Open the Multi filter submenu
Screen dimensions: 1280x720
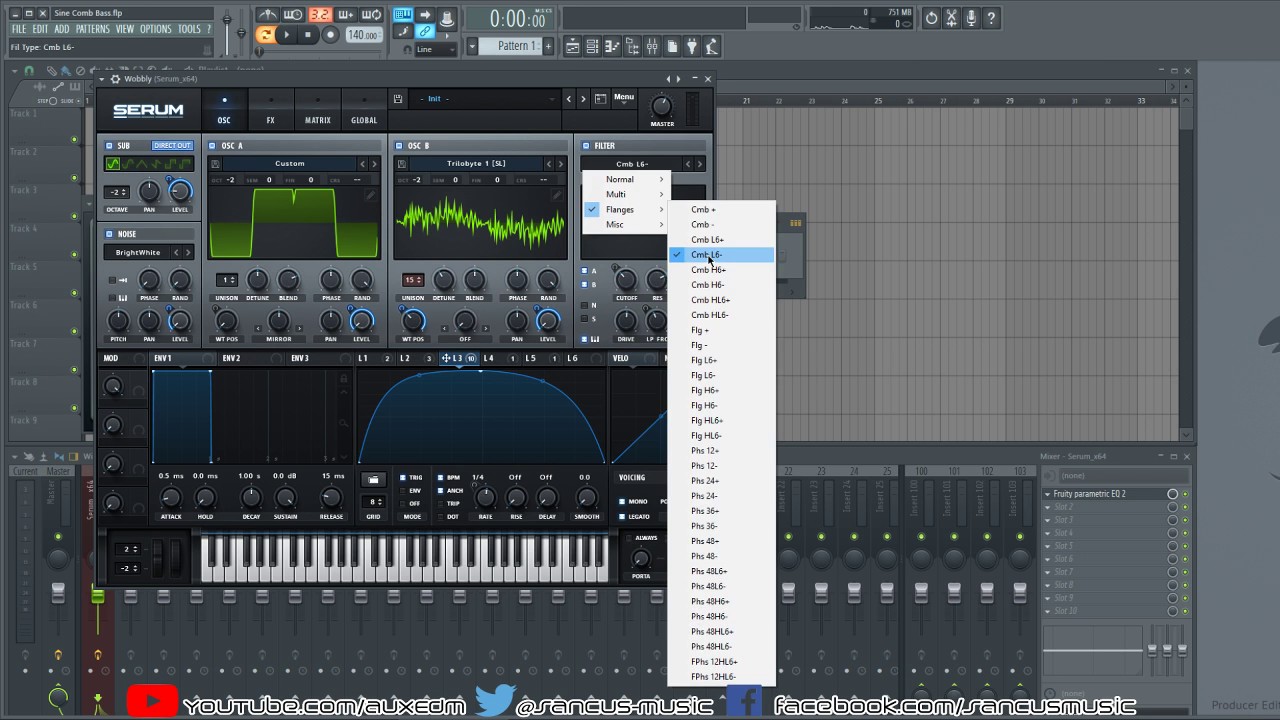625,194
